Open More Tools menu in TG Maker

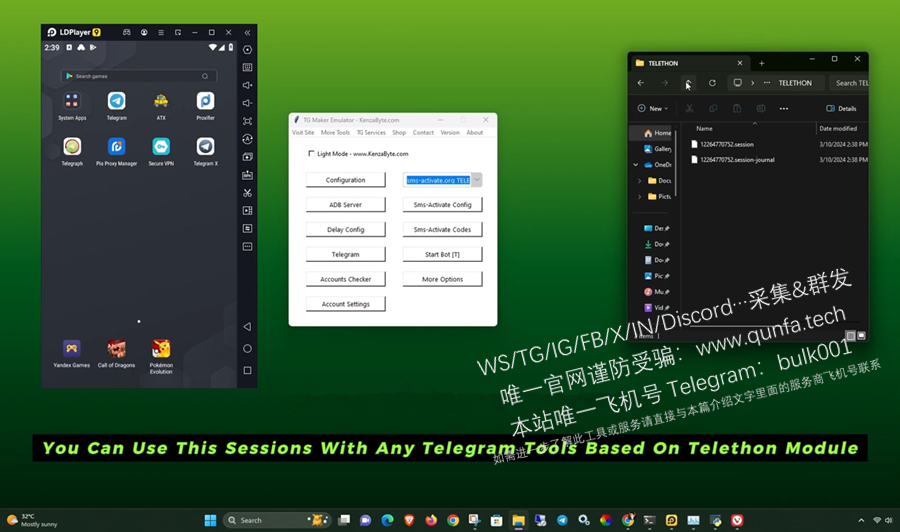[335, 133]
